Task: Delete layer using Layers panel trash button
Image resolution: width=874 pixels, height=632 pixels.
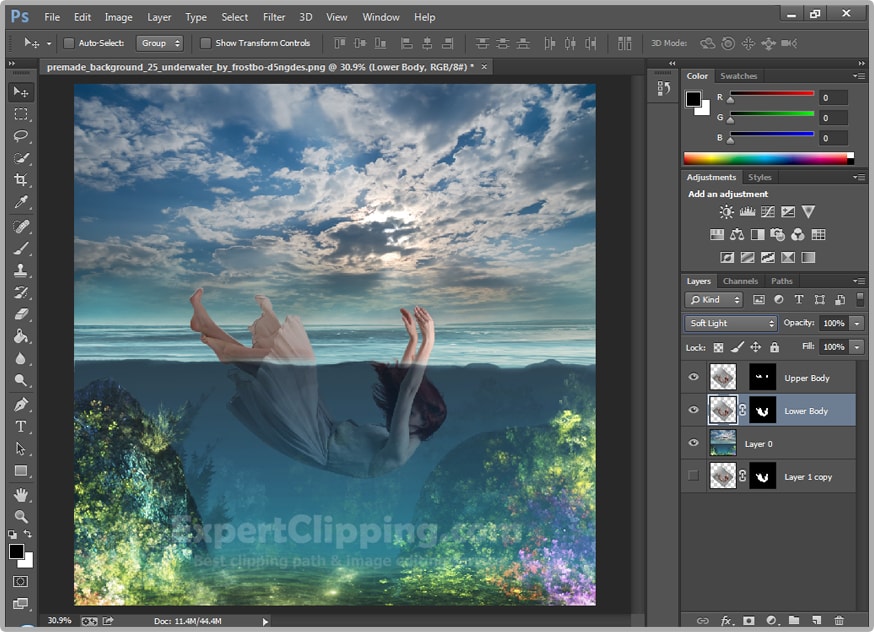Action: 838,620
